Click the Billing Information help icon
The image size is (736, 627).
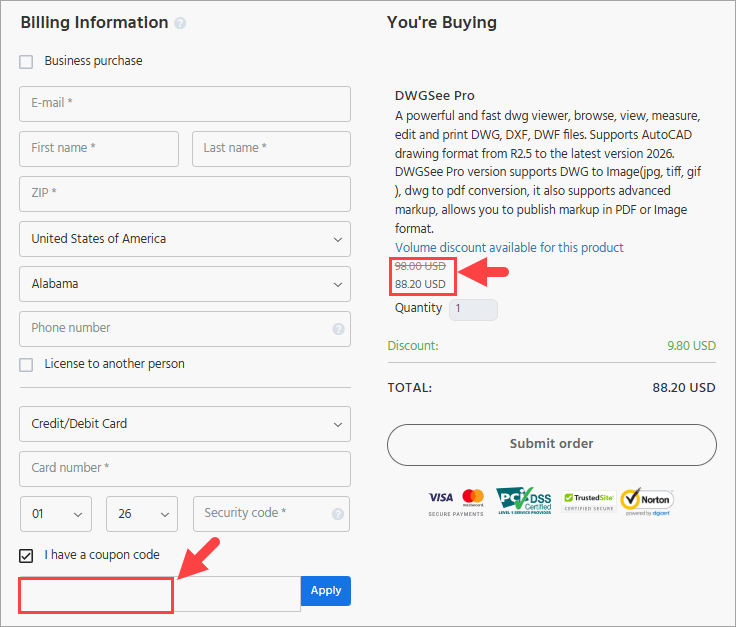coord(180,23)
